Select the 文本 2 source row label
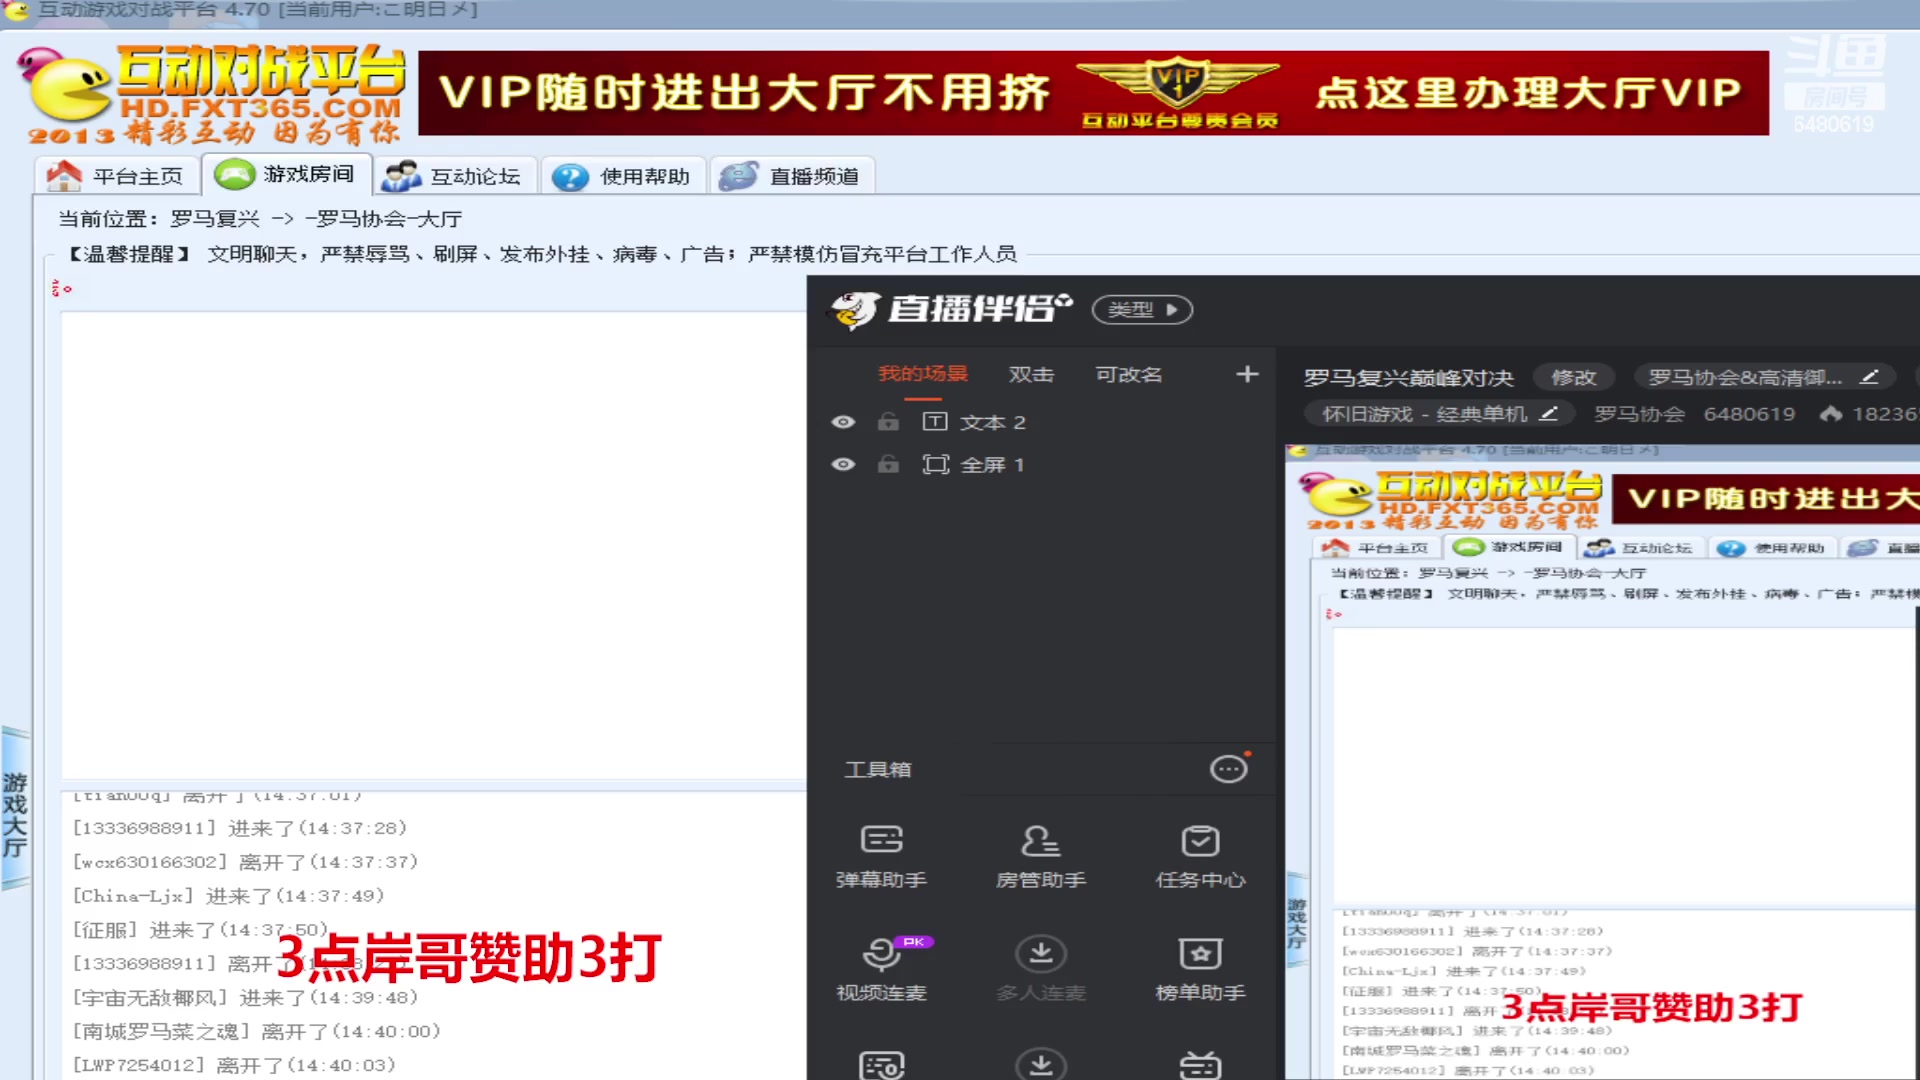 (x=993, y=422)
